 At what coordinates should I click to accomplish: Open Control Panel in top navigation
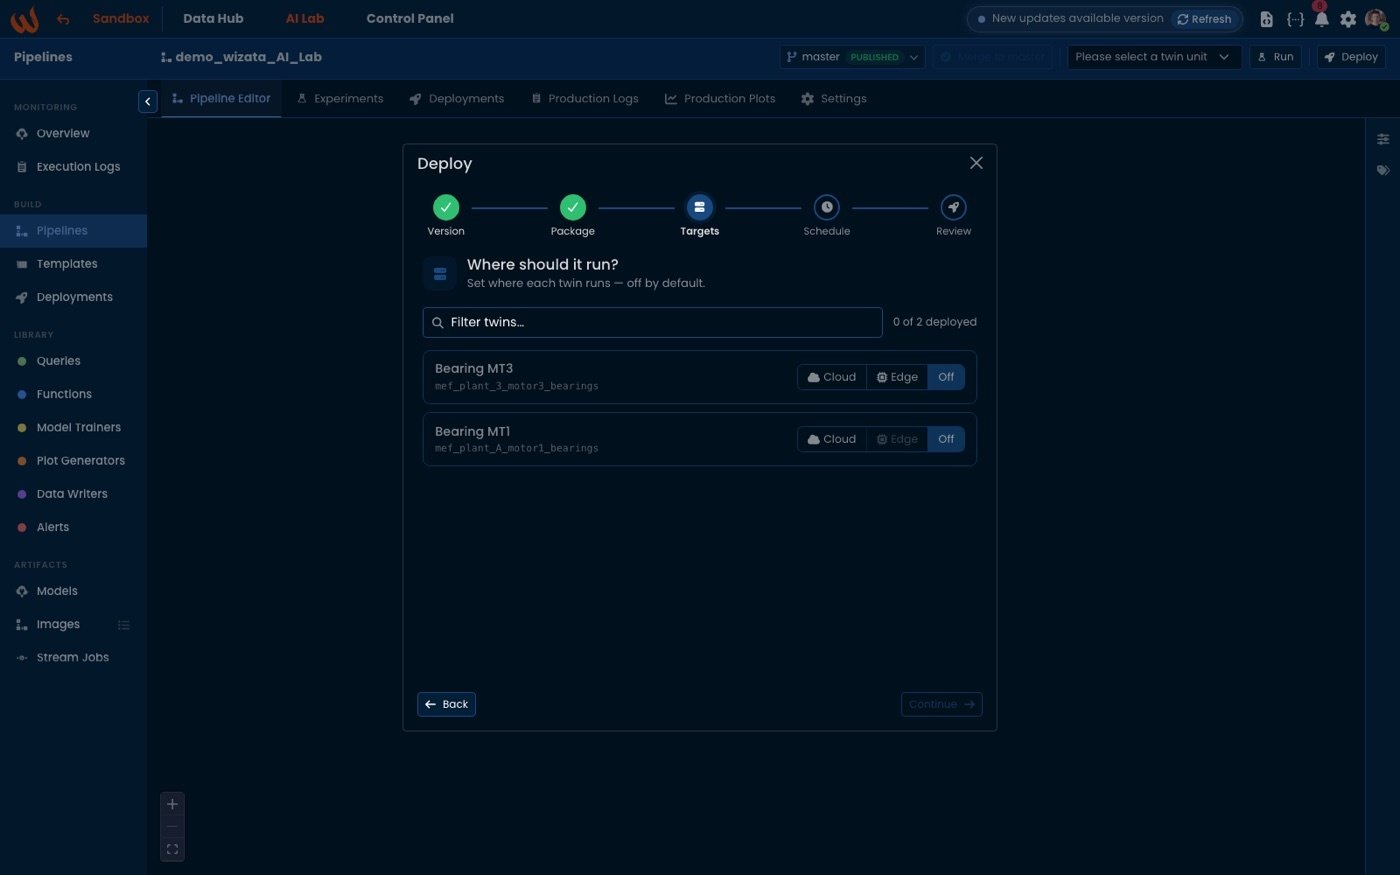pos(410,19)
